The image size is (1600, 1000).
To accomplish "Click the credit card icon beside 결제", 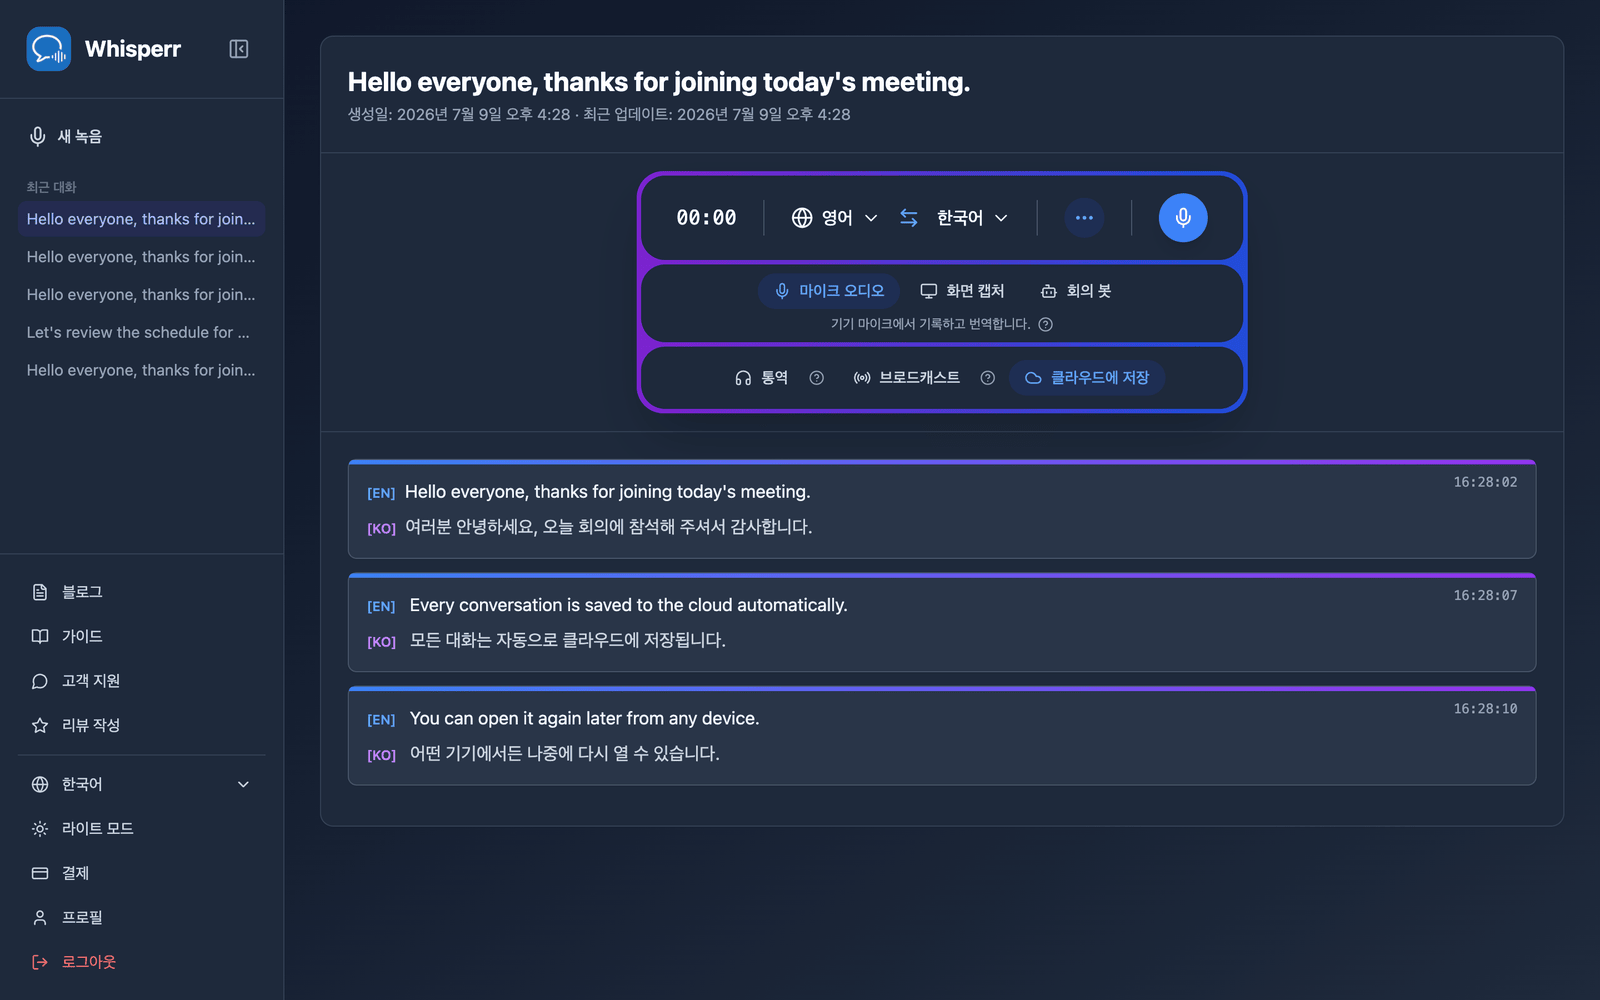I will point(40,873).
